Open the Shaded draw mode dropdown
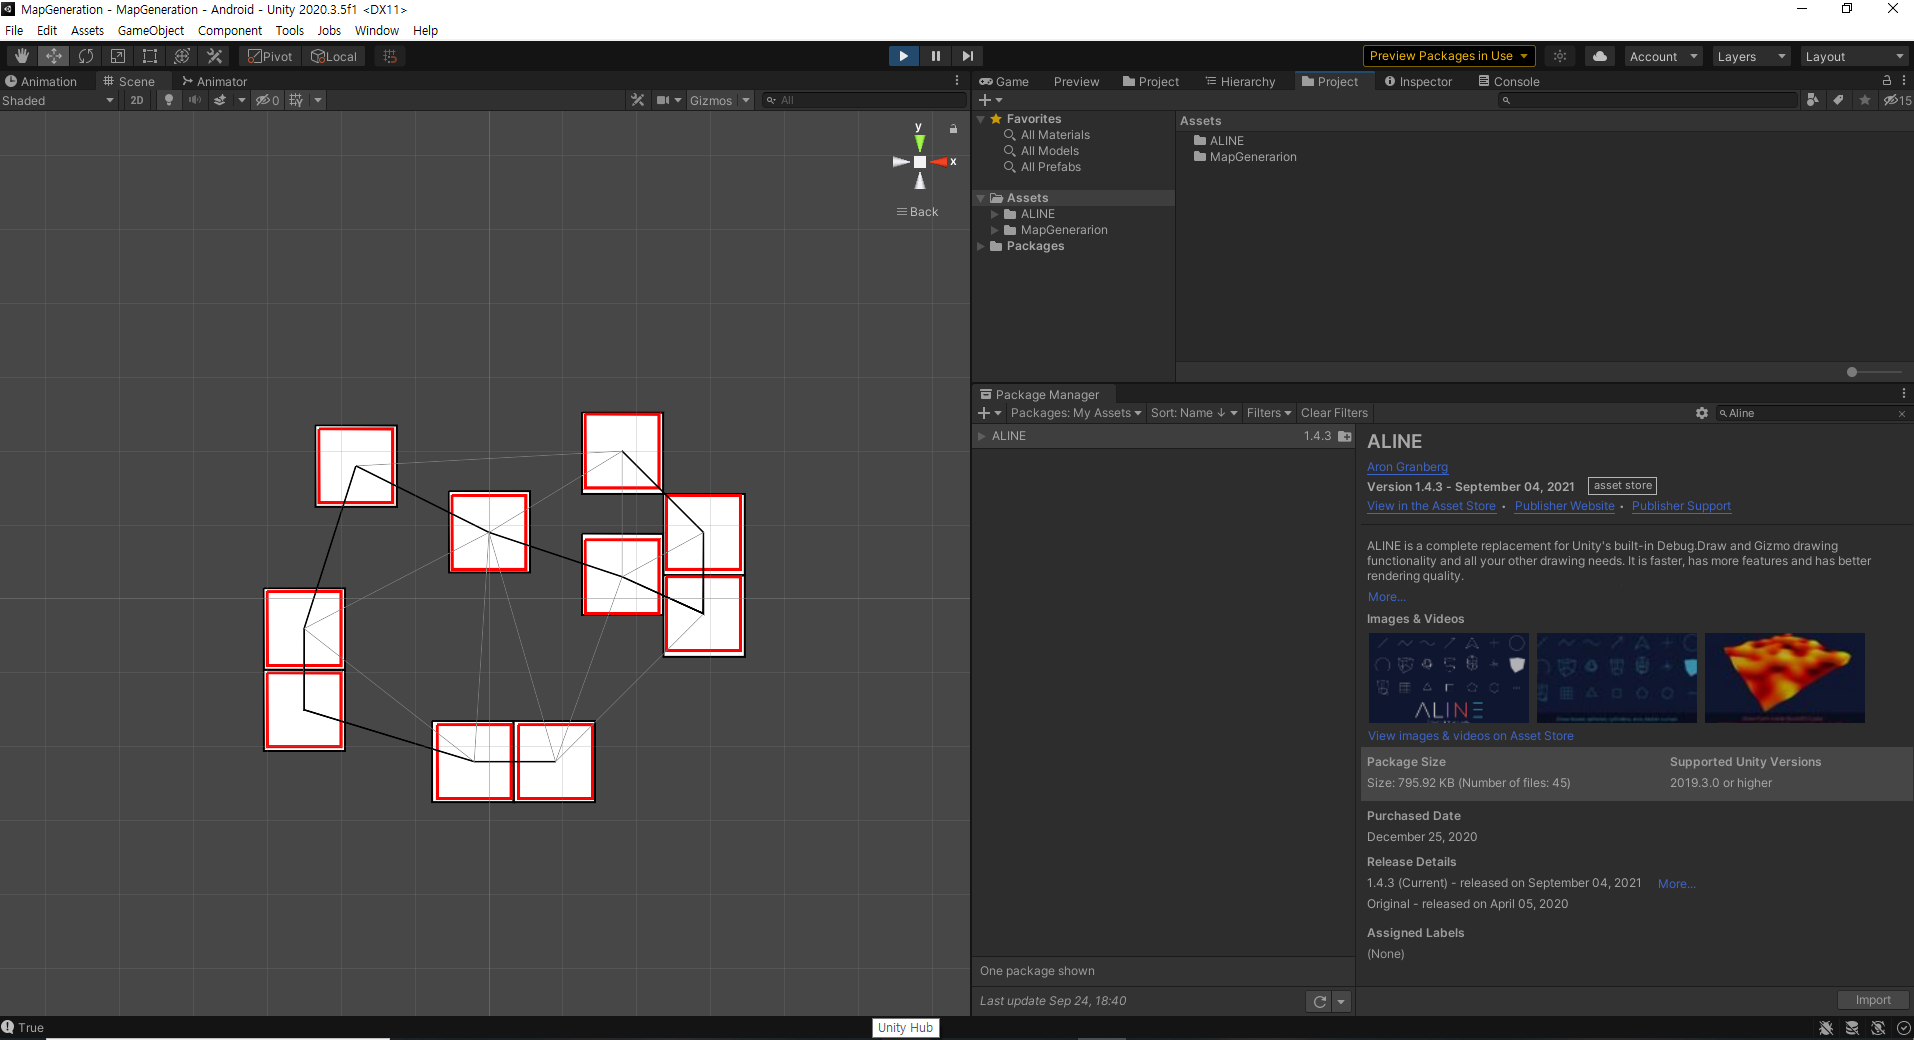Screen dimensions: 1914x1040 [x=57, y=100]
